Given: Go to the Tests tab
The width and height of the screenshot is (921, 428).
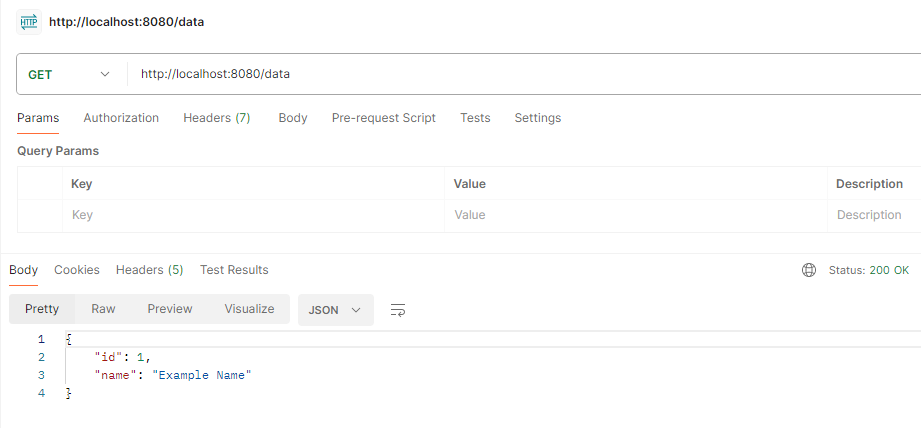Looking at the screenshot, I should 475,118.
